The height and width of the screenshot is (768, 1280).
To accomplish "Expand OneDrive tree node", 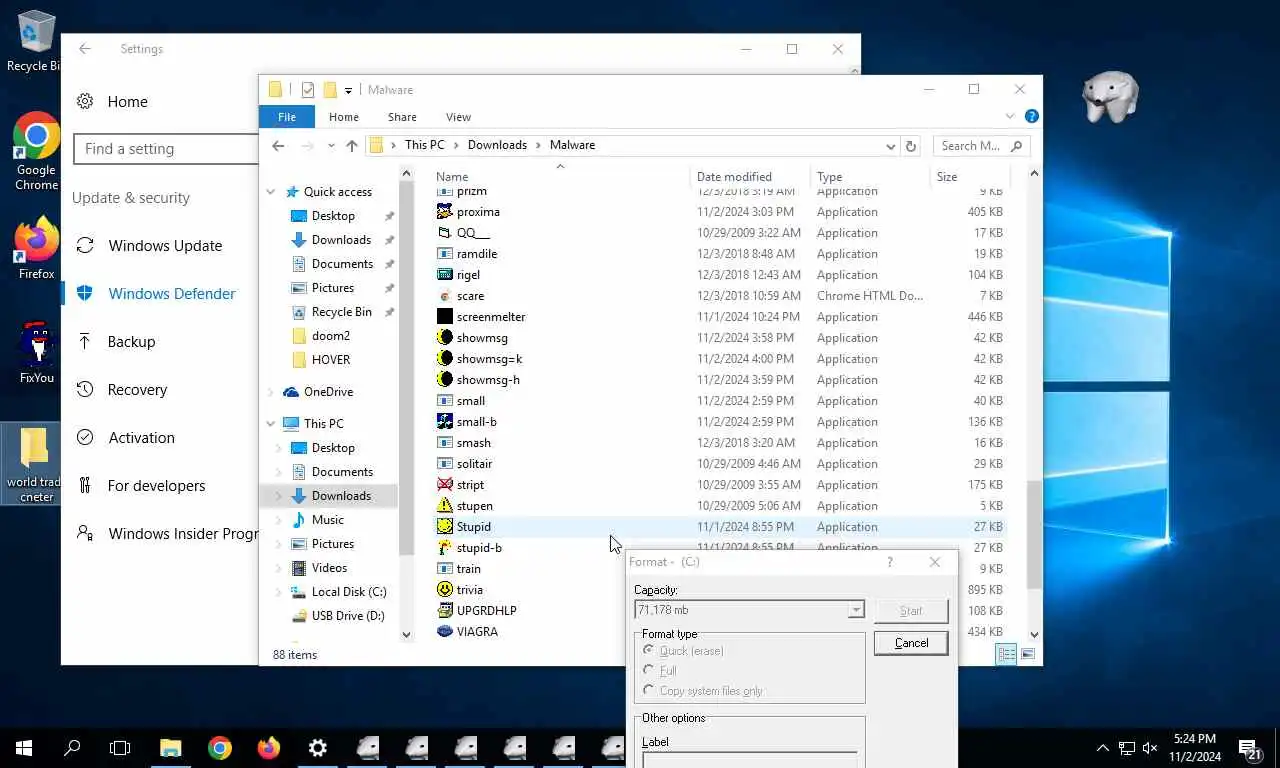I will click(271, 392).
